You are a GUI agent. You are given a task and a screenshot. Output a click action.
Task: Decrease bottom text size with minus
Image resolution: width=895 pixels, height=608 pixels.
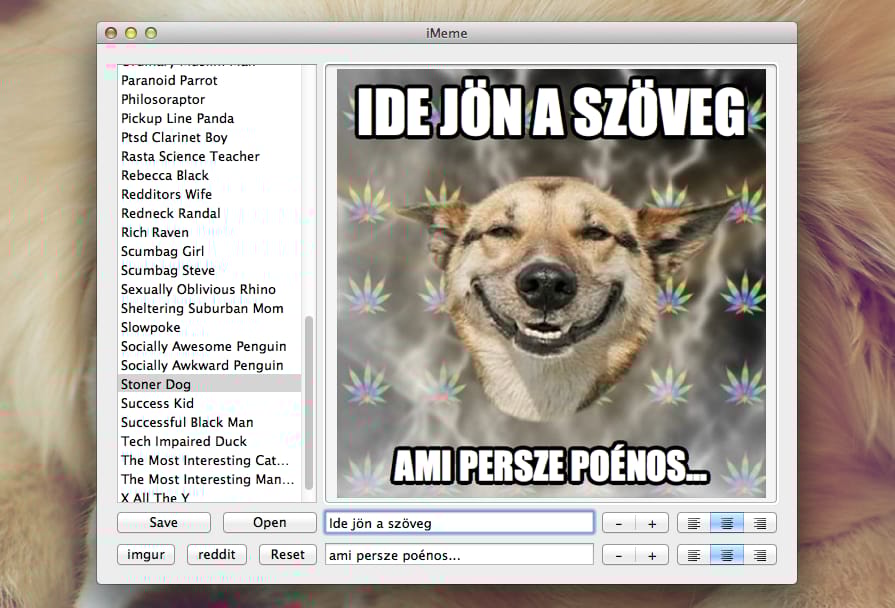(619, 555)
